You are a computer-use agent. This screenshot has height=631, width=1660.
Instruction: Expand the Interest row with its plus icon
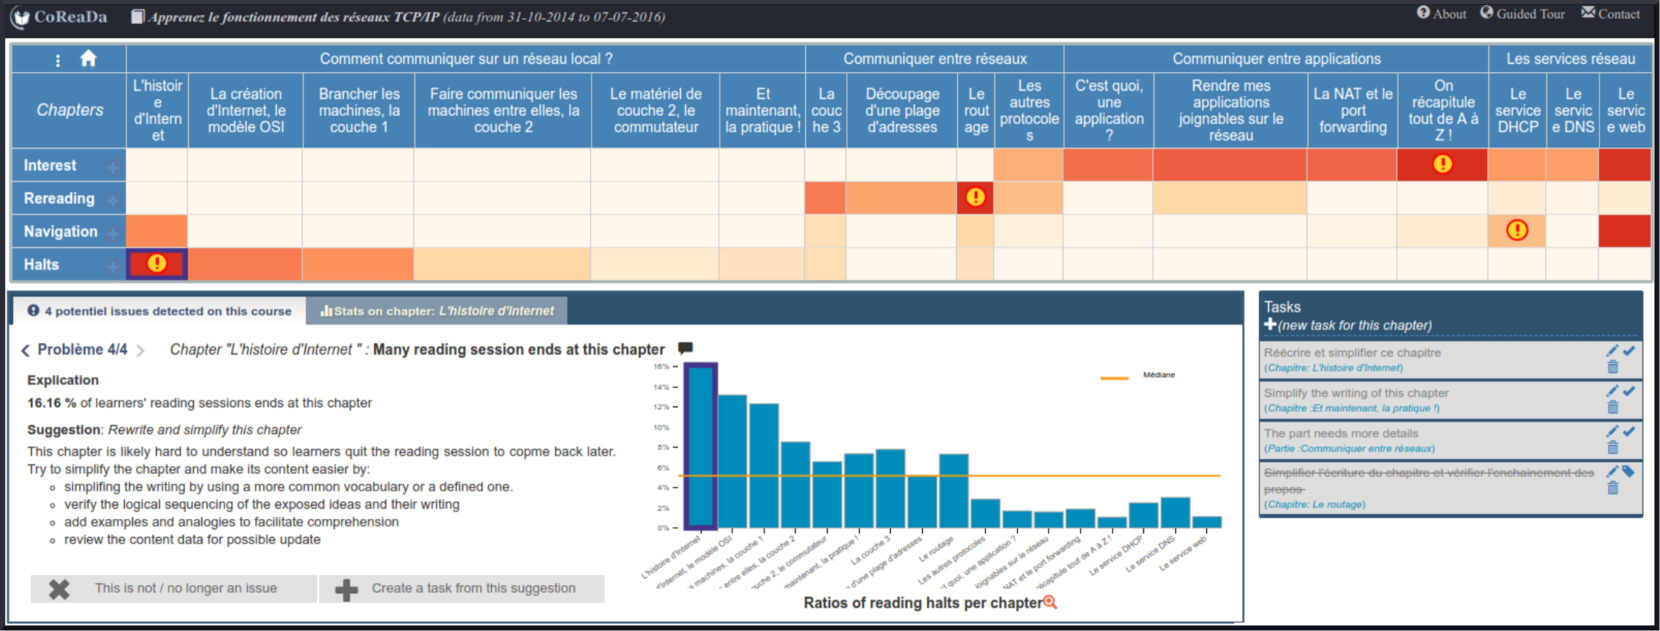pos(113,167)
